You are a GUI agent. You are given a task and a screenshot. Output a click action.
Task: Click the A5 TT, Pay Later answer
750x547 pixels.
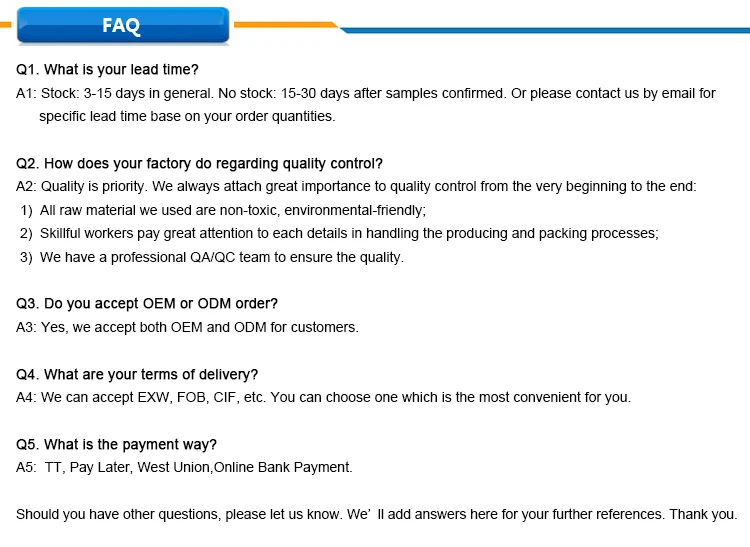click(184, 467)
